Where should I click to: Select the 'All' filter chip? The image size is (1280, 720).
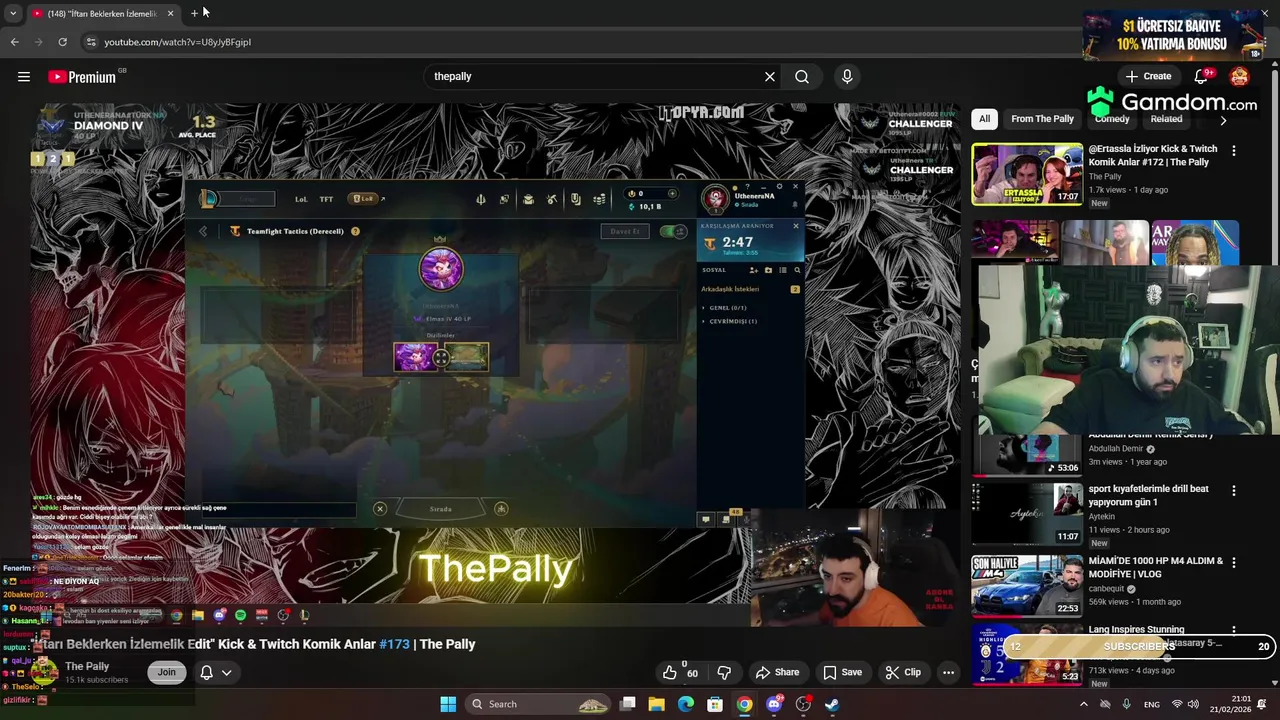click(x=984, y=119)
